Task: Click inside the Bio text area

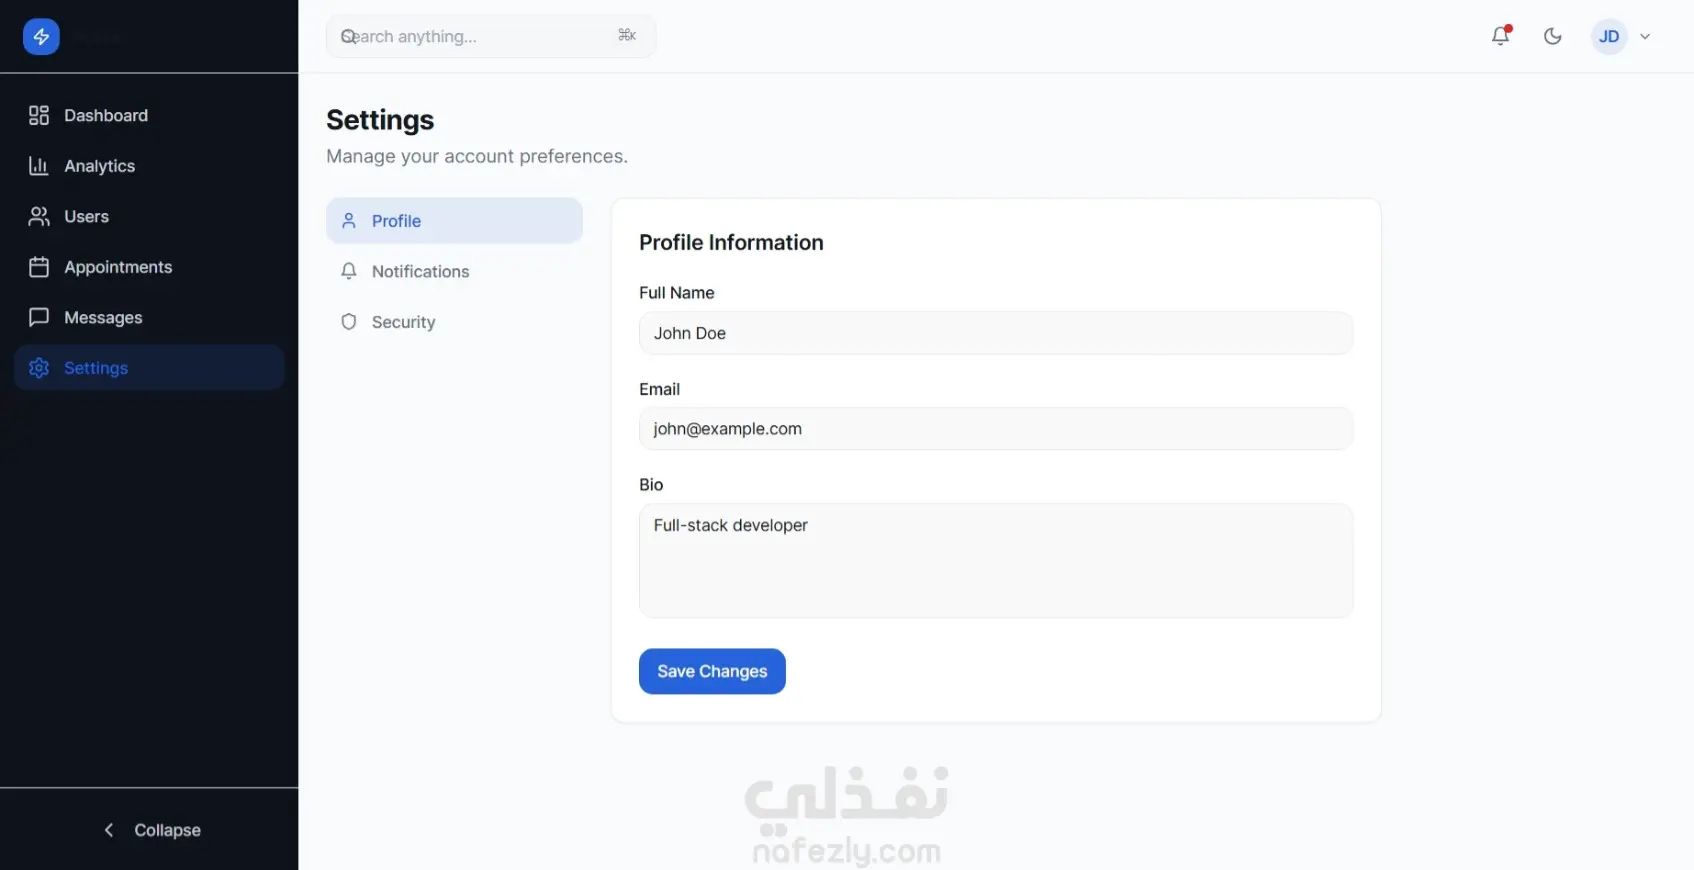Action: coord(995,560)
